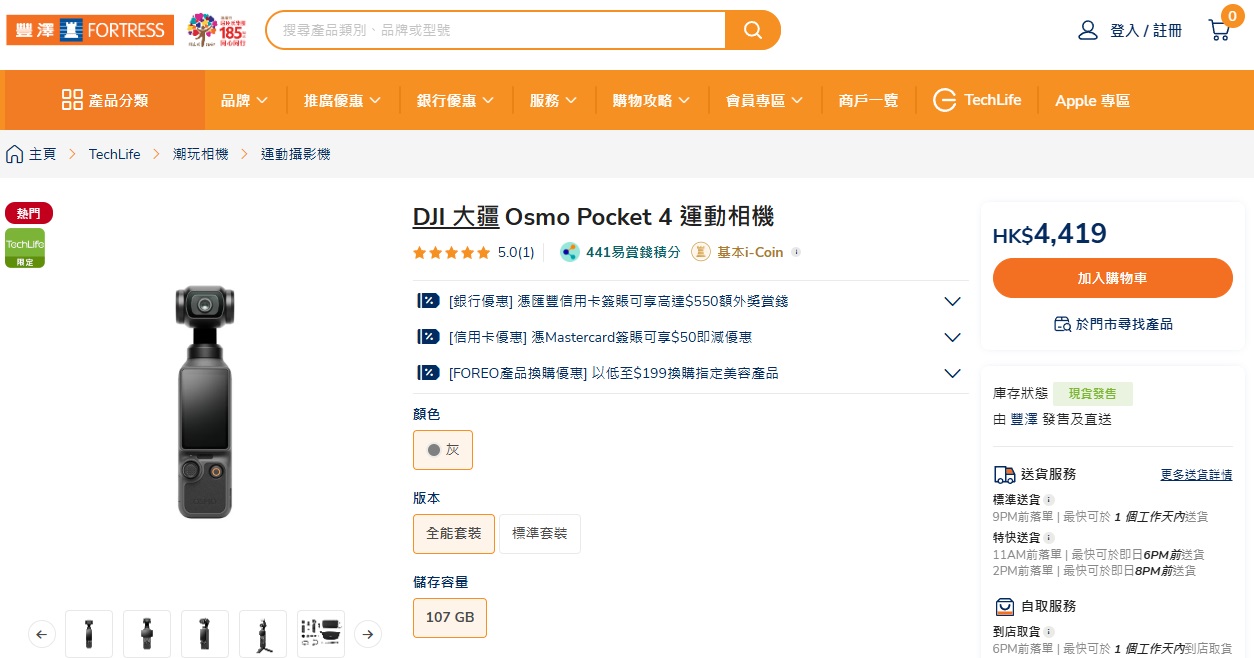Click the 加入購物車 button

1112,278
